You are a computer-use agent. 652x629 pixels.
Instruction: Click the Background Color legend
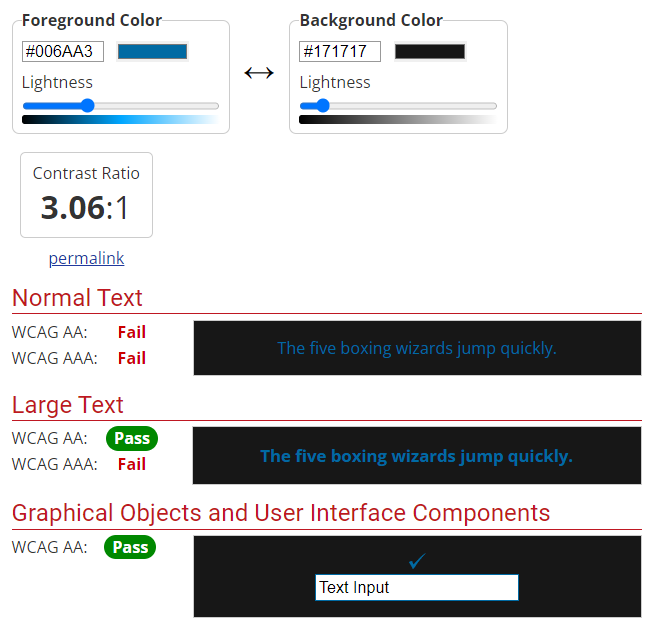click(x=371, y=20)
